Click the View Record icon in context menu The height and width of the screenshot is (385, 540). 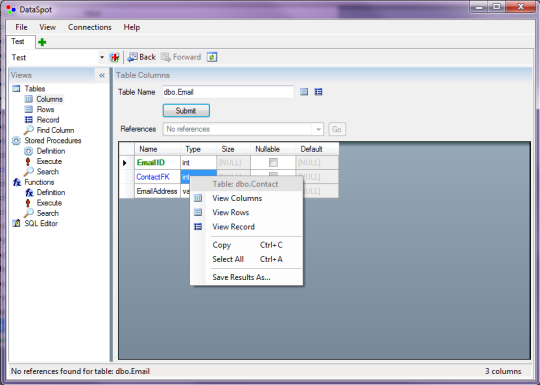point(198,227)
